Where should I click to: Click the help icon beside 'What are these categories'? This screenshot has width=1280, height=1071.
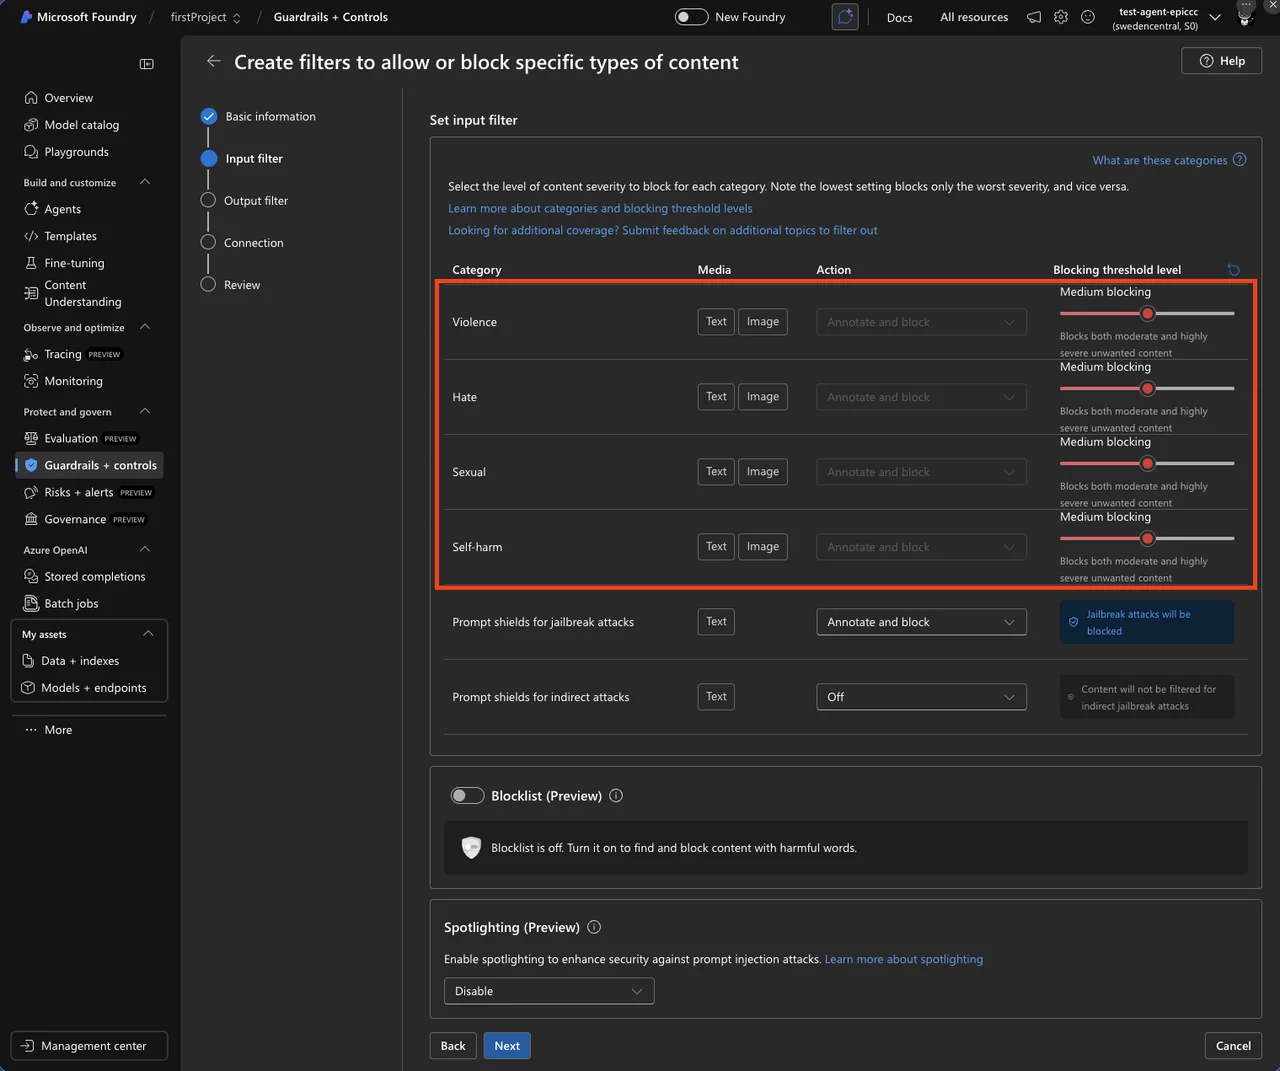click(x=1240, y=160)
